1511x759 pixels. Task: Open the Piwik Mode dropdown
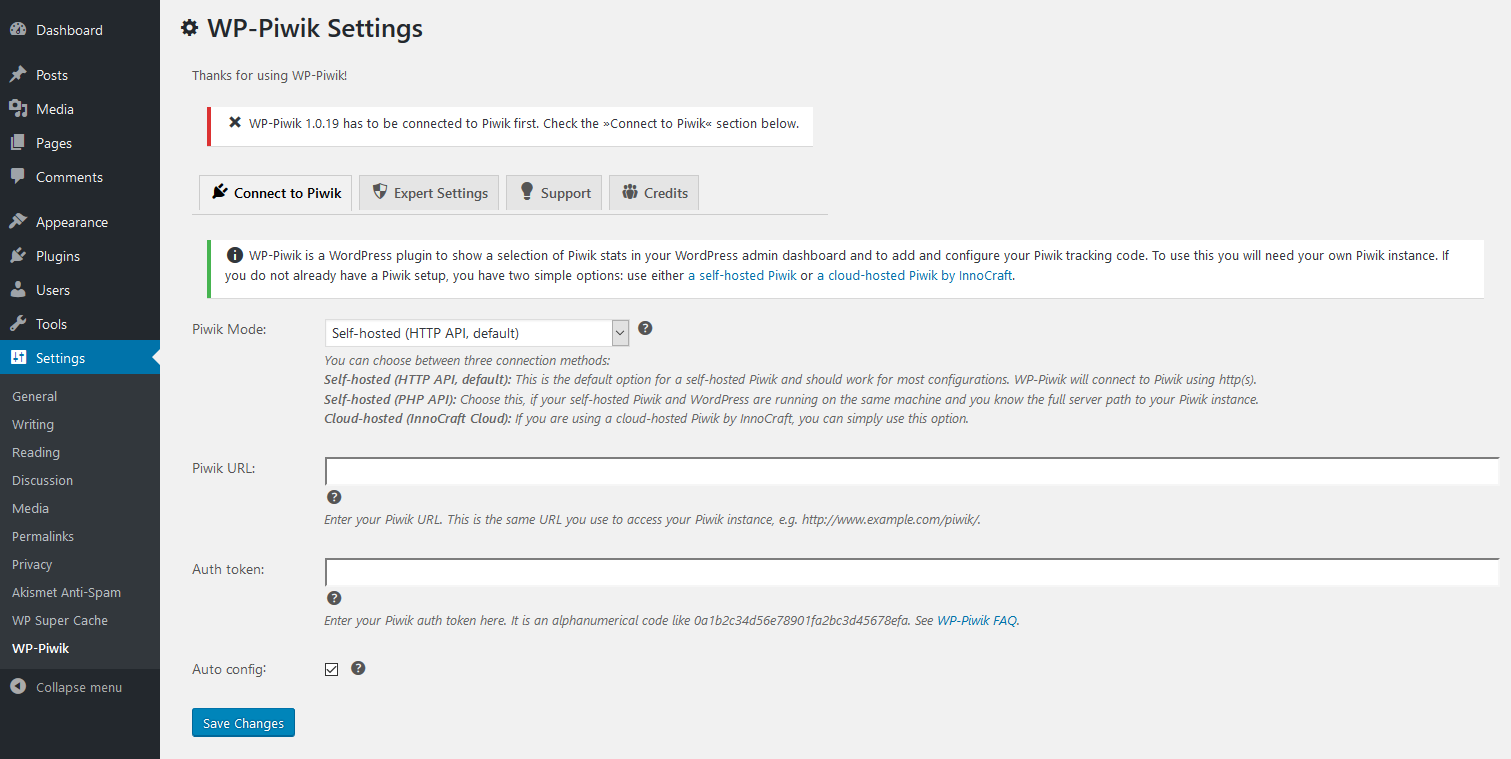tap(476, 333)
